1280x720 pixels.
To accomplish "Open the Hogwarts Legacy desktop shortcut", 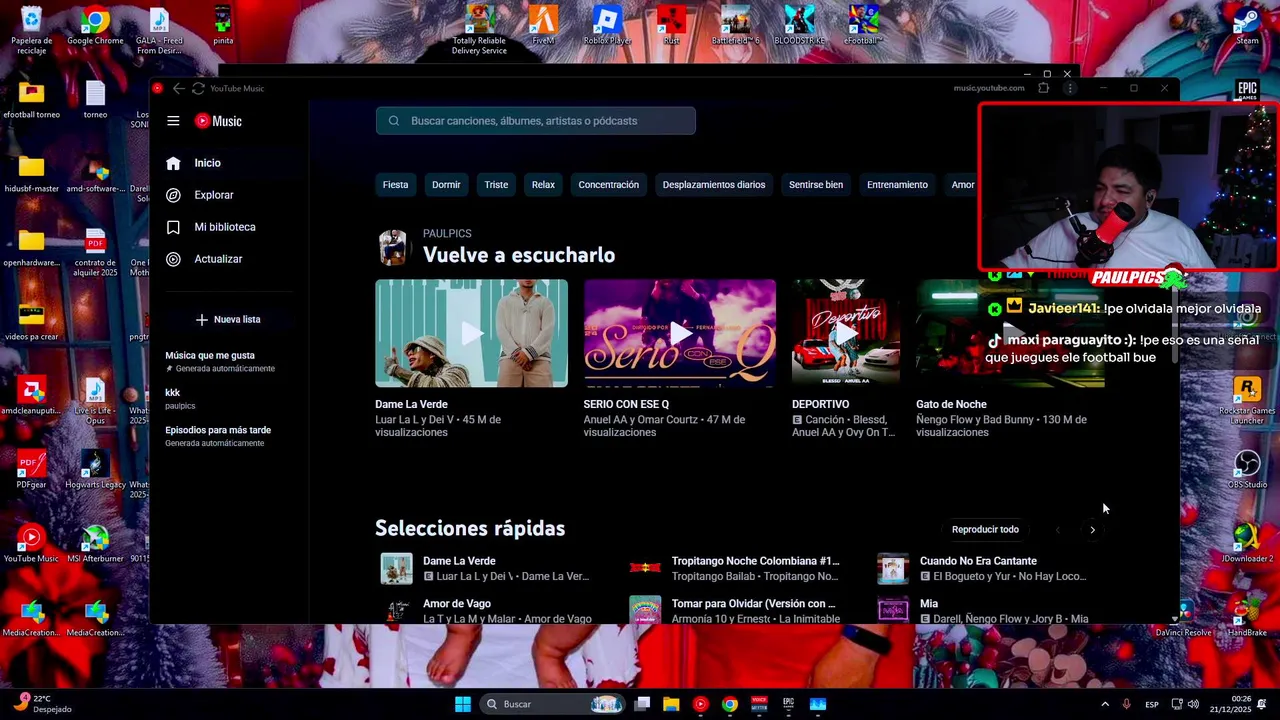I will click(95, 471).
